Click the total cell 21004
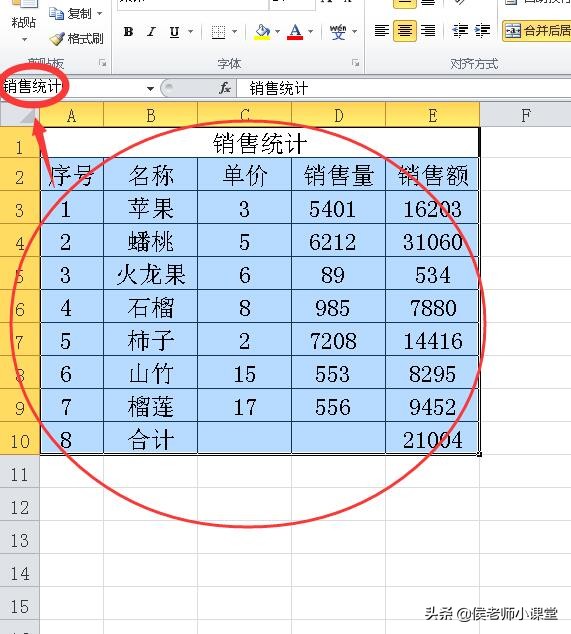The width and height of the screenshot is (571, 634). click(x=432, y=438)
